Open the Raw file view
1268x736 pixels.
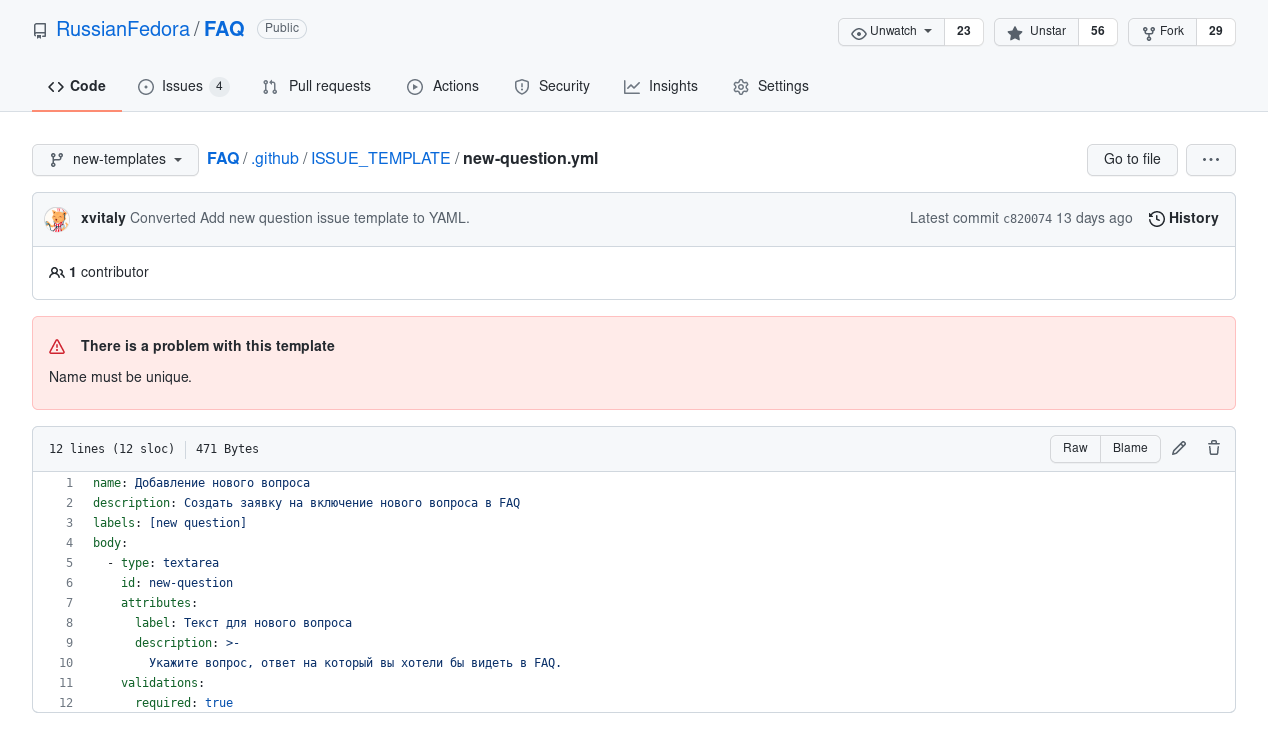[x=1075, y=449]
